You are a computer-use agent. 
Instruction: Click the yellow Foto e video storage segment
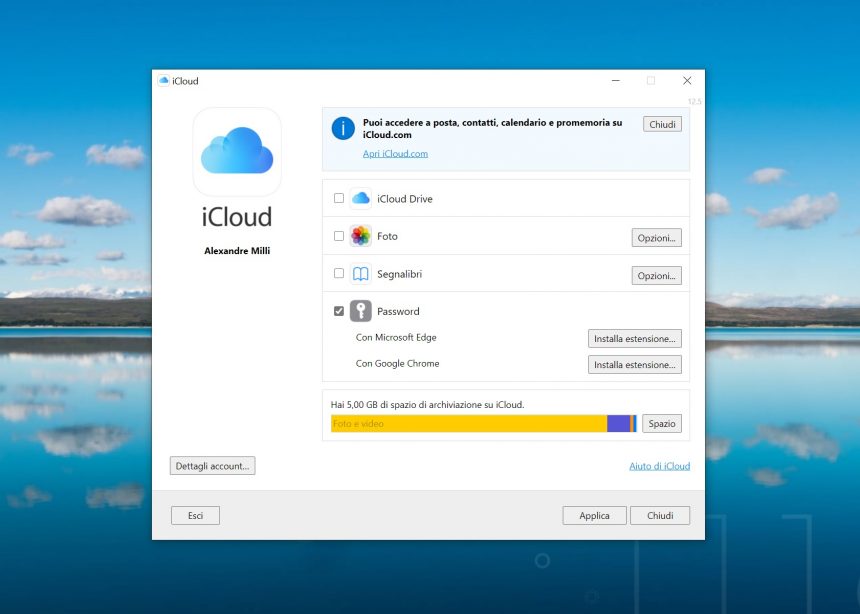[469, 424]
